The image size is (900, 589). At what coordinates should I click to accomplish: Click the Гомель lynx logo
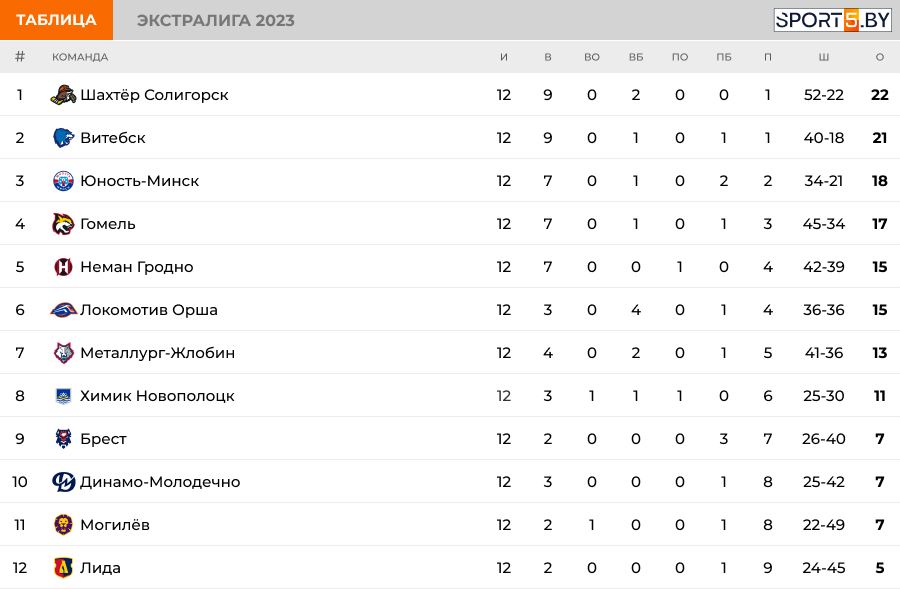63,224
